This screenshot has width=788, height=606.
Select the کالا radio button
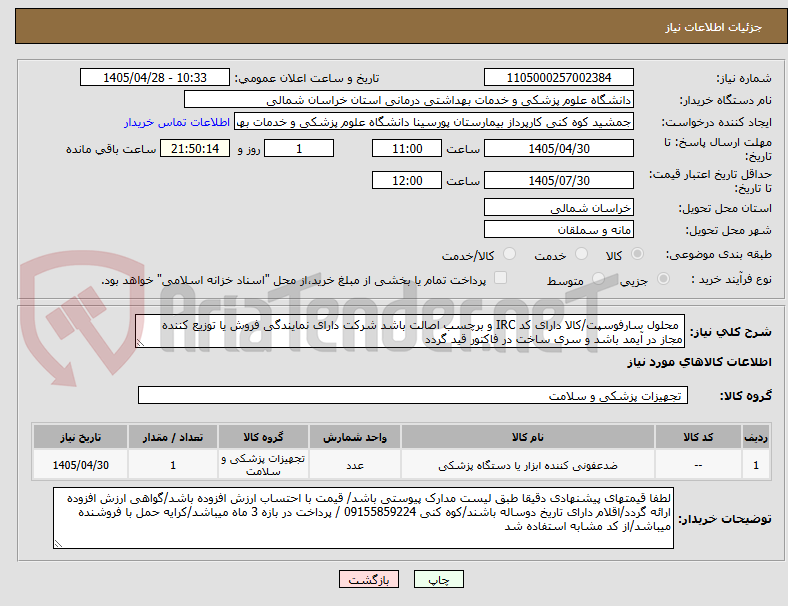[637, 254]
